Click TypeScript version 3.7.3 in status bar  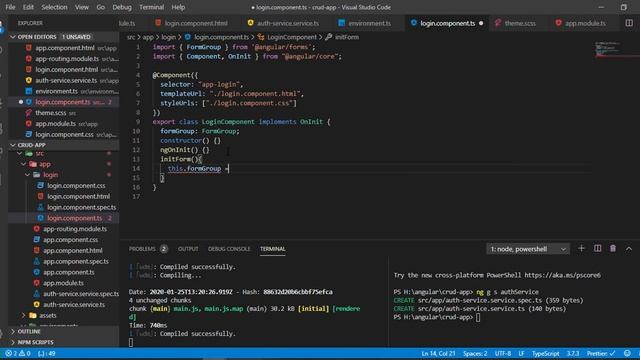[x=573, y=353]
